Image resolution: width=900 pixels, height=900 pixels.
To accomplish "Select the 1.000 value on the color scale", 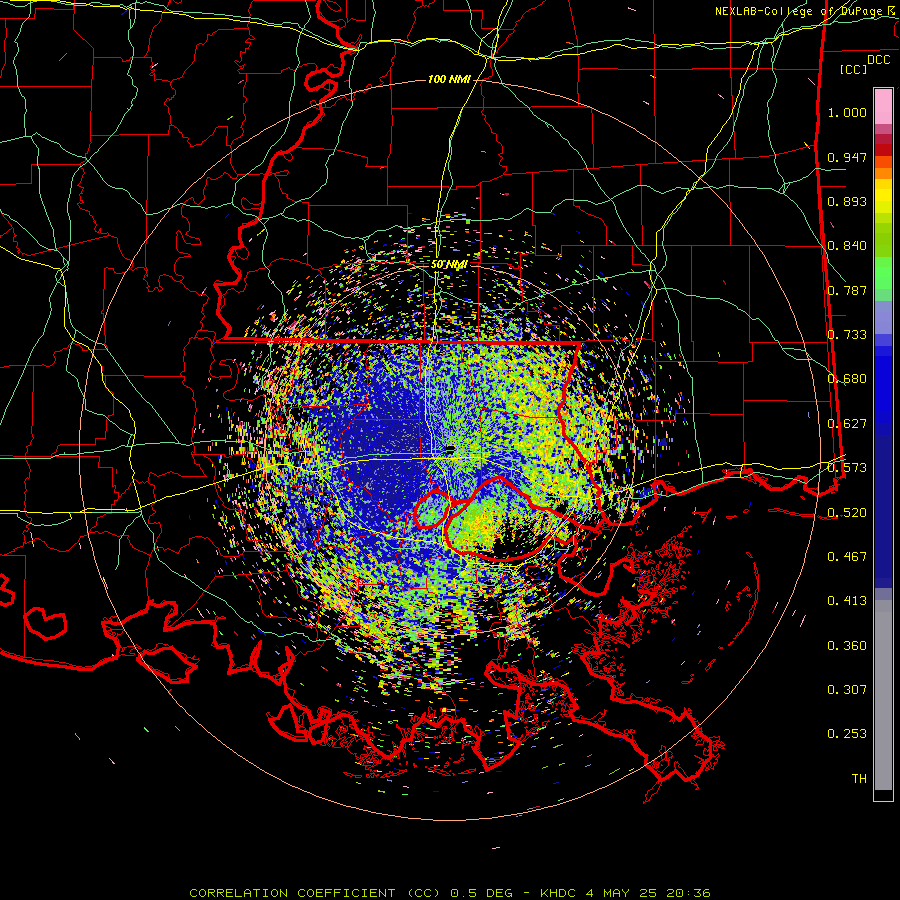I will click(x=847, y=112).
